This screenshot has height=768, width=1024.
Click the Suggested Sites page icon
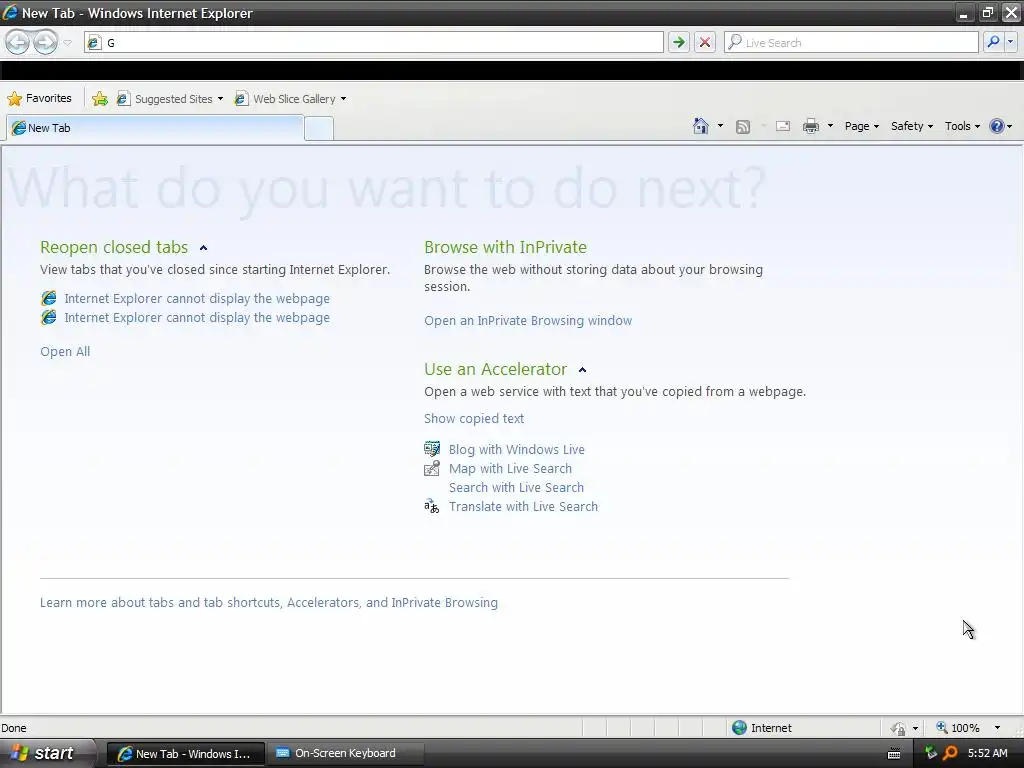[x=123, y=99]
